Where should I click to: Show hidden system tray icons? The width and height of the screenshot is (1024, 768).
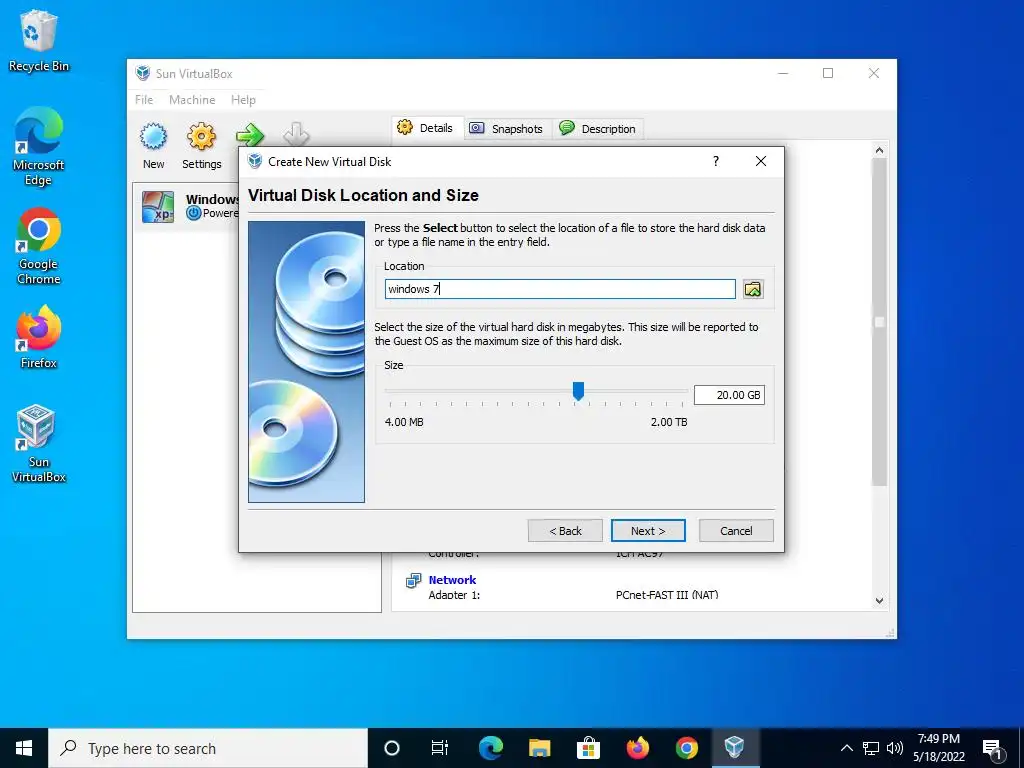[x=846, y=748]
